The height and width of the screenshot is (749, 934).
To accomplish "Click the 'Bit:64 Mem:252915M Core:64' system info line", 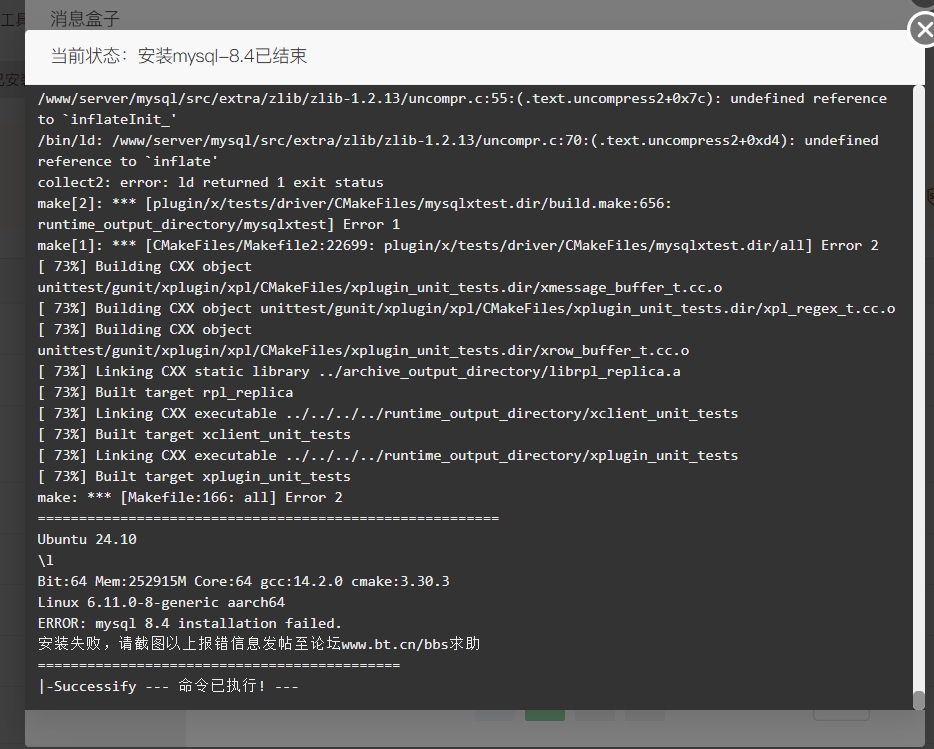I will tap(243, 581).
